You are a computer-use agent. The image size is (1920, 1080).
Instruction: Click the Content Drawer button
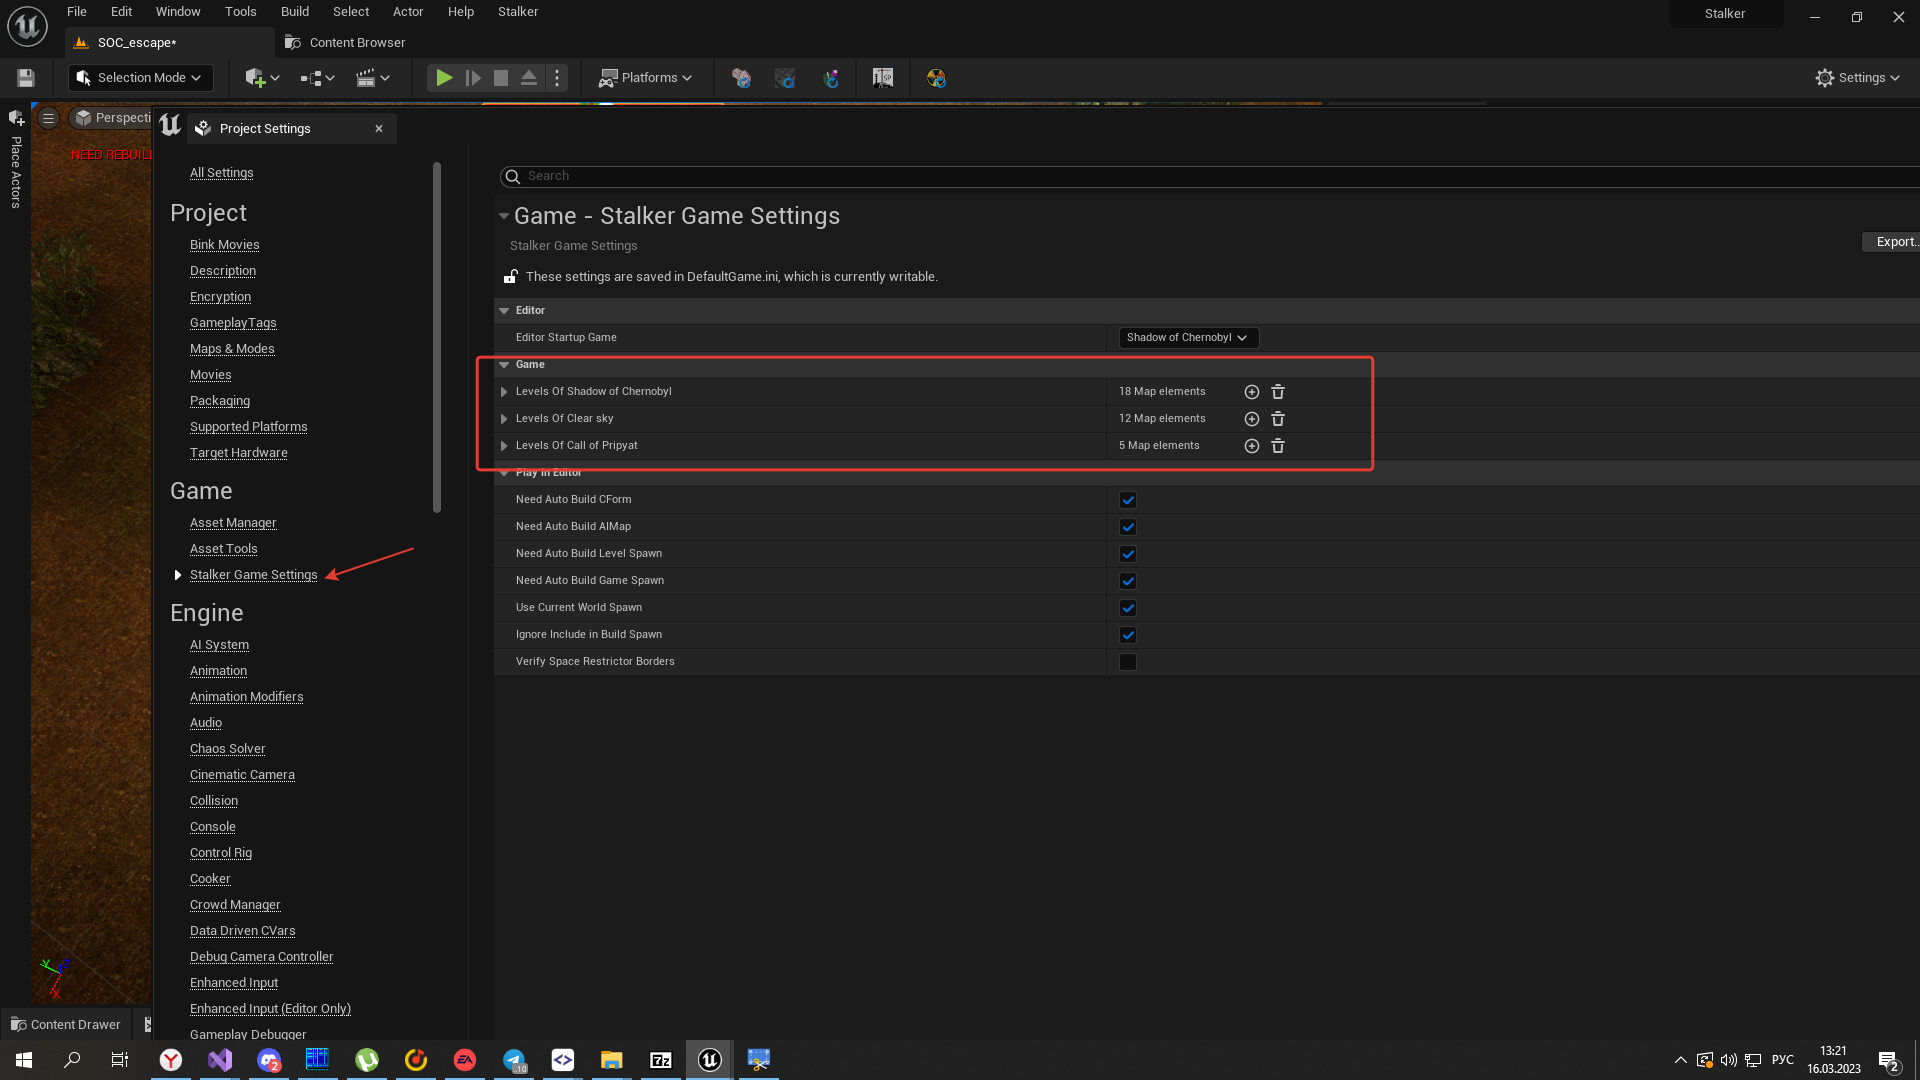pyautogui.click(x=66, y=1024)
